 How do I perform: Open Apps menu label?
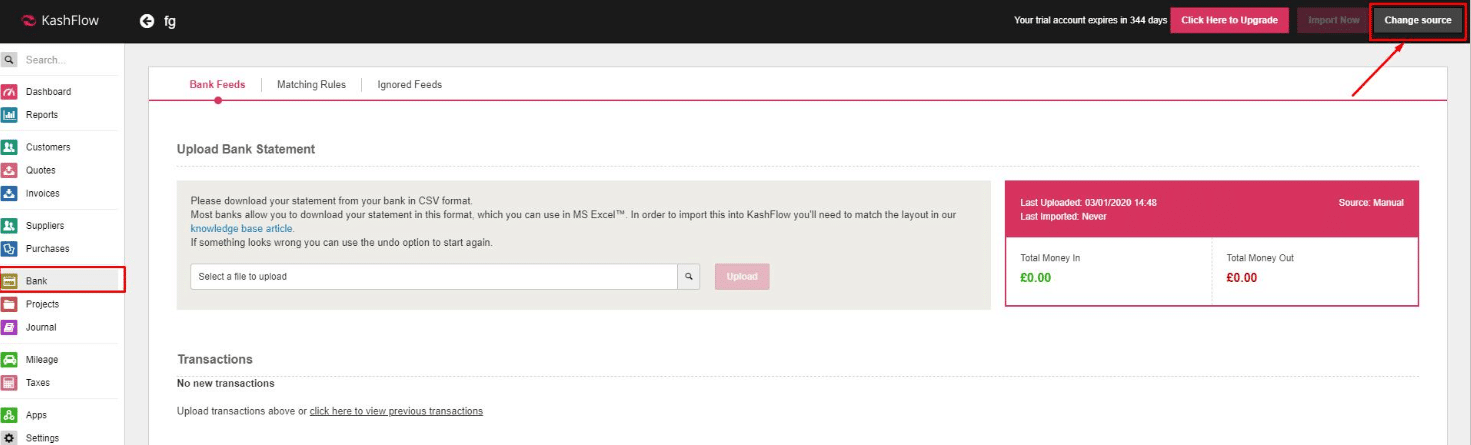[37, 415]
